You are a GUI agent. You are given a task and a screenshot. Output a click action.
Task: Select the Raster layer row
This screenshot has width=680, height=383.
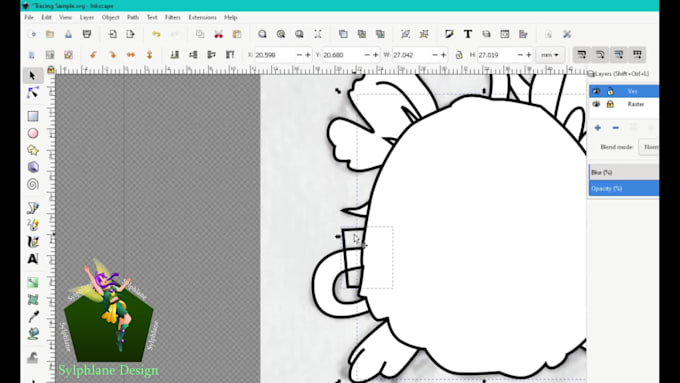click(624, 104)
